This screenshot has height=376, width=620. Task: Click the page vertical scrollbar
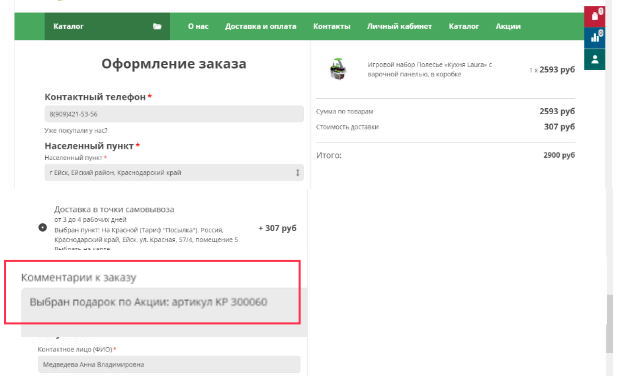pyautogui.click(x=609, y=323)
